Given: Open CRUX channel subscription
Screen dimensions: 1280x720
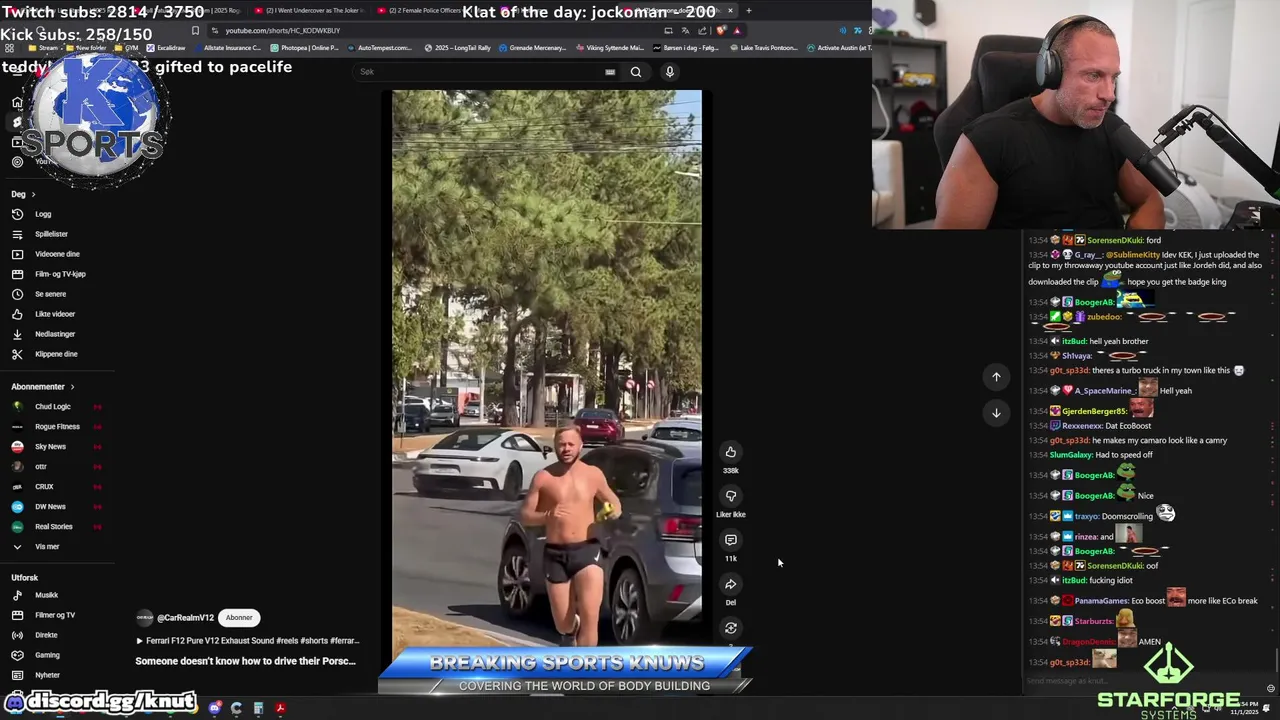Looking at the screenshot, I should (44, 487).
